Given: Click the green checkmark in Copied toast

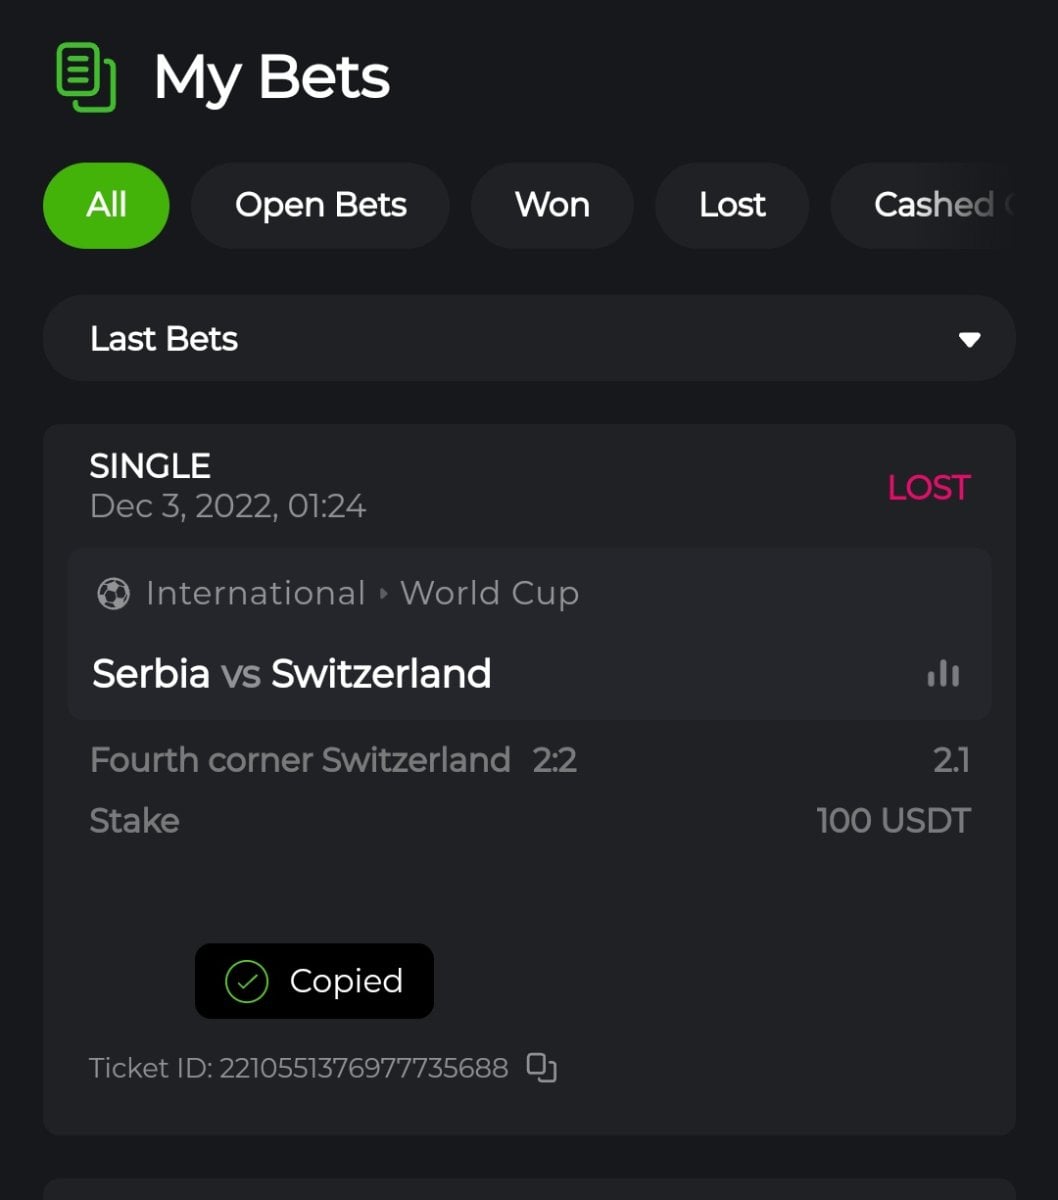Looking at the screenshot, I should click(x=246, y=981).
